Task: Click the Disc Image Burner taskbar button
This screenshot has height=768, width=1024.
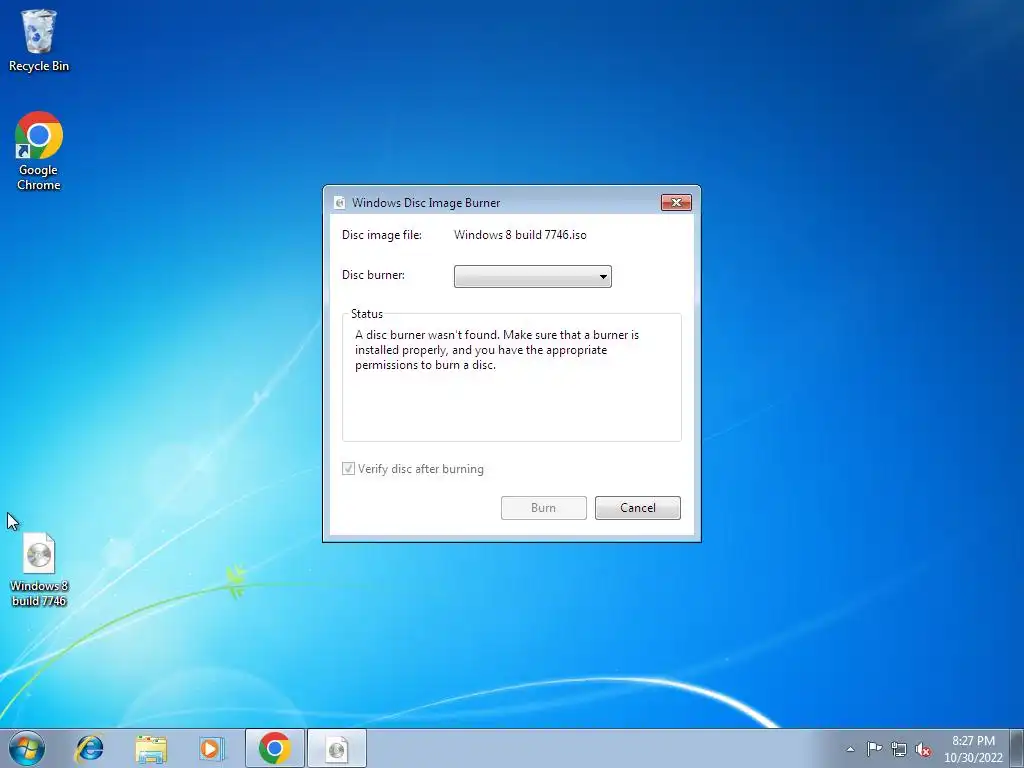Action: [336, 748]
